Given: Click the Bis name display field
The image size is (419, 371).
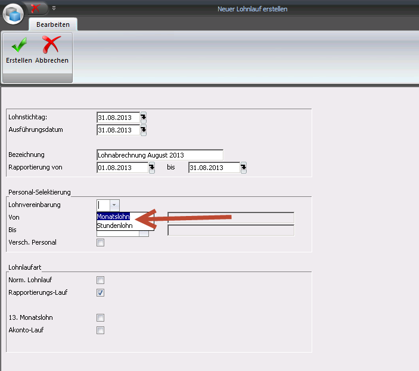Looking at the screenshot, I should click(x=231, y=230).
